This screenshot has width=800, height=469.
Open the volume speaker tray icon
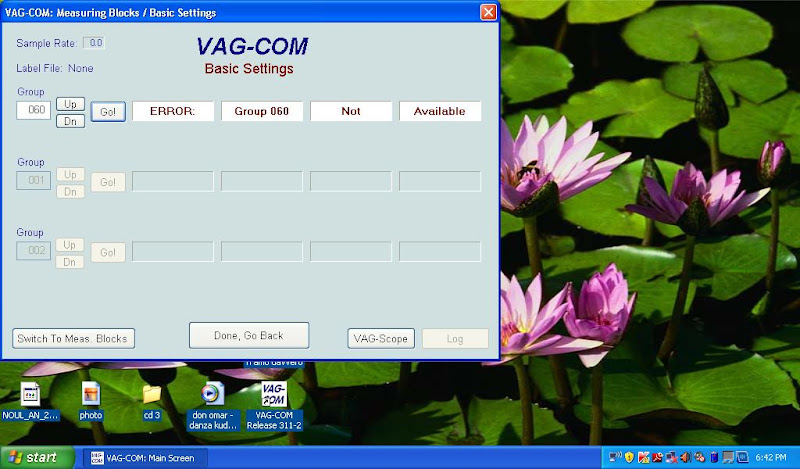[685, 457]
